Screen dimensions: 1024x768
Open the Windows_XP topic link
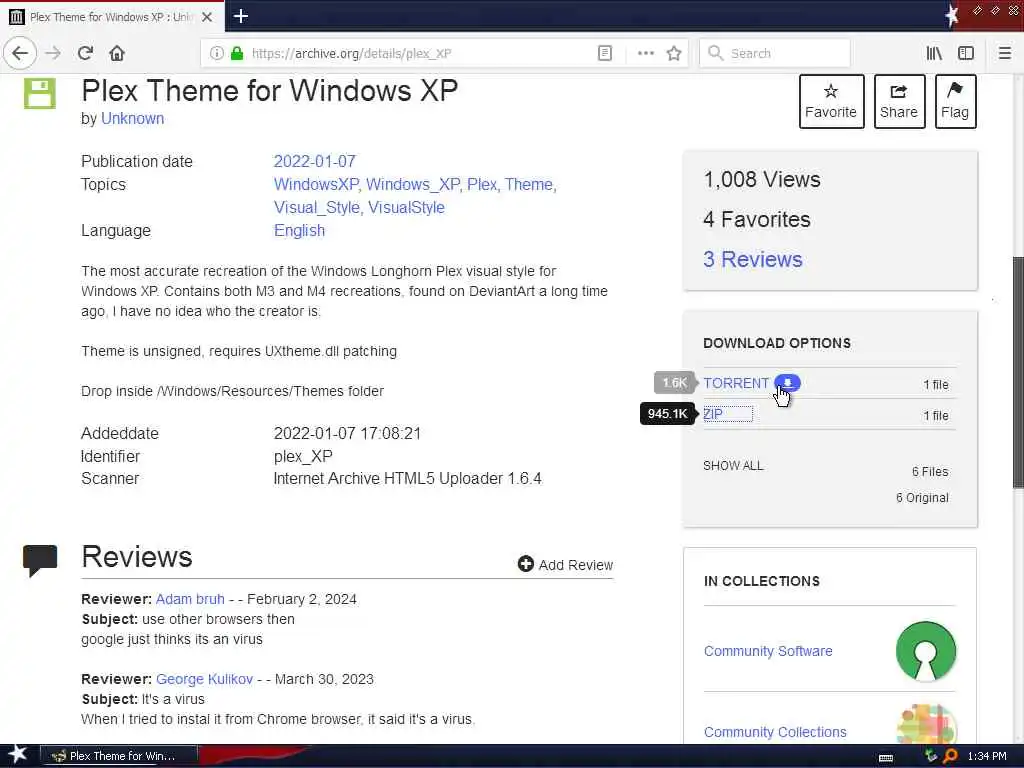tap(413, 184)
